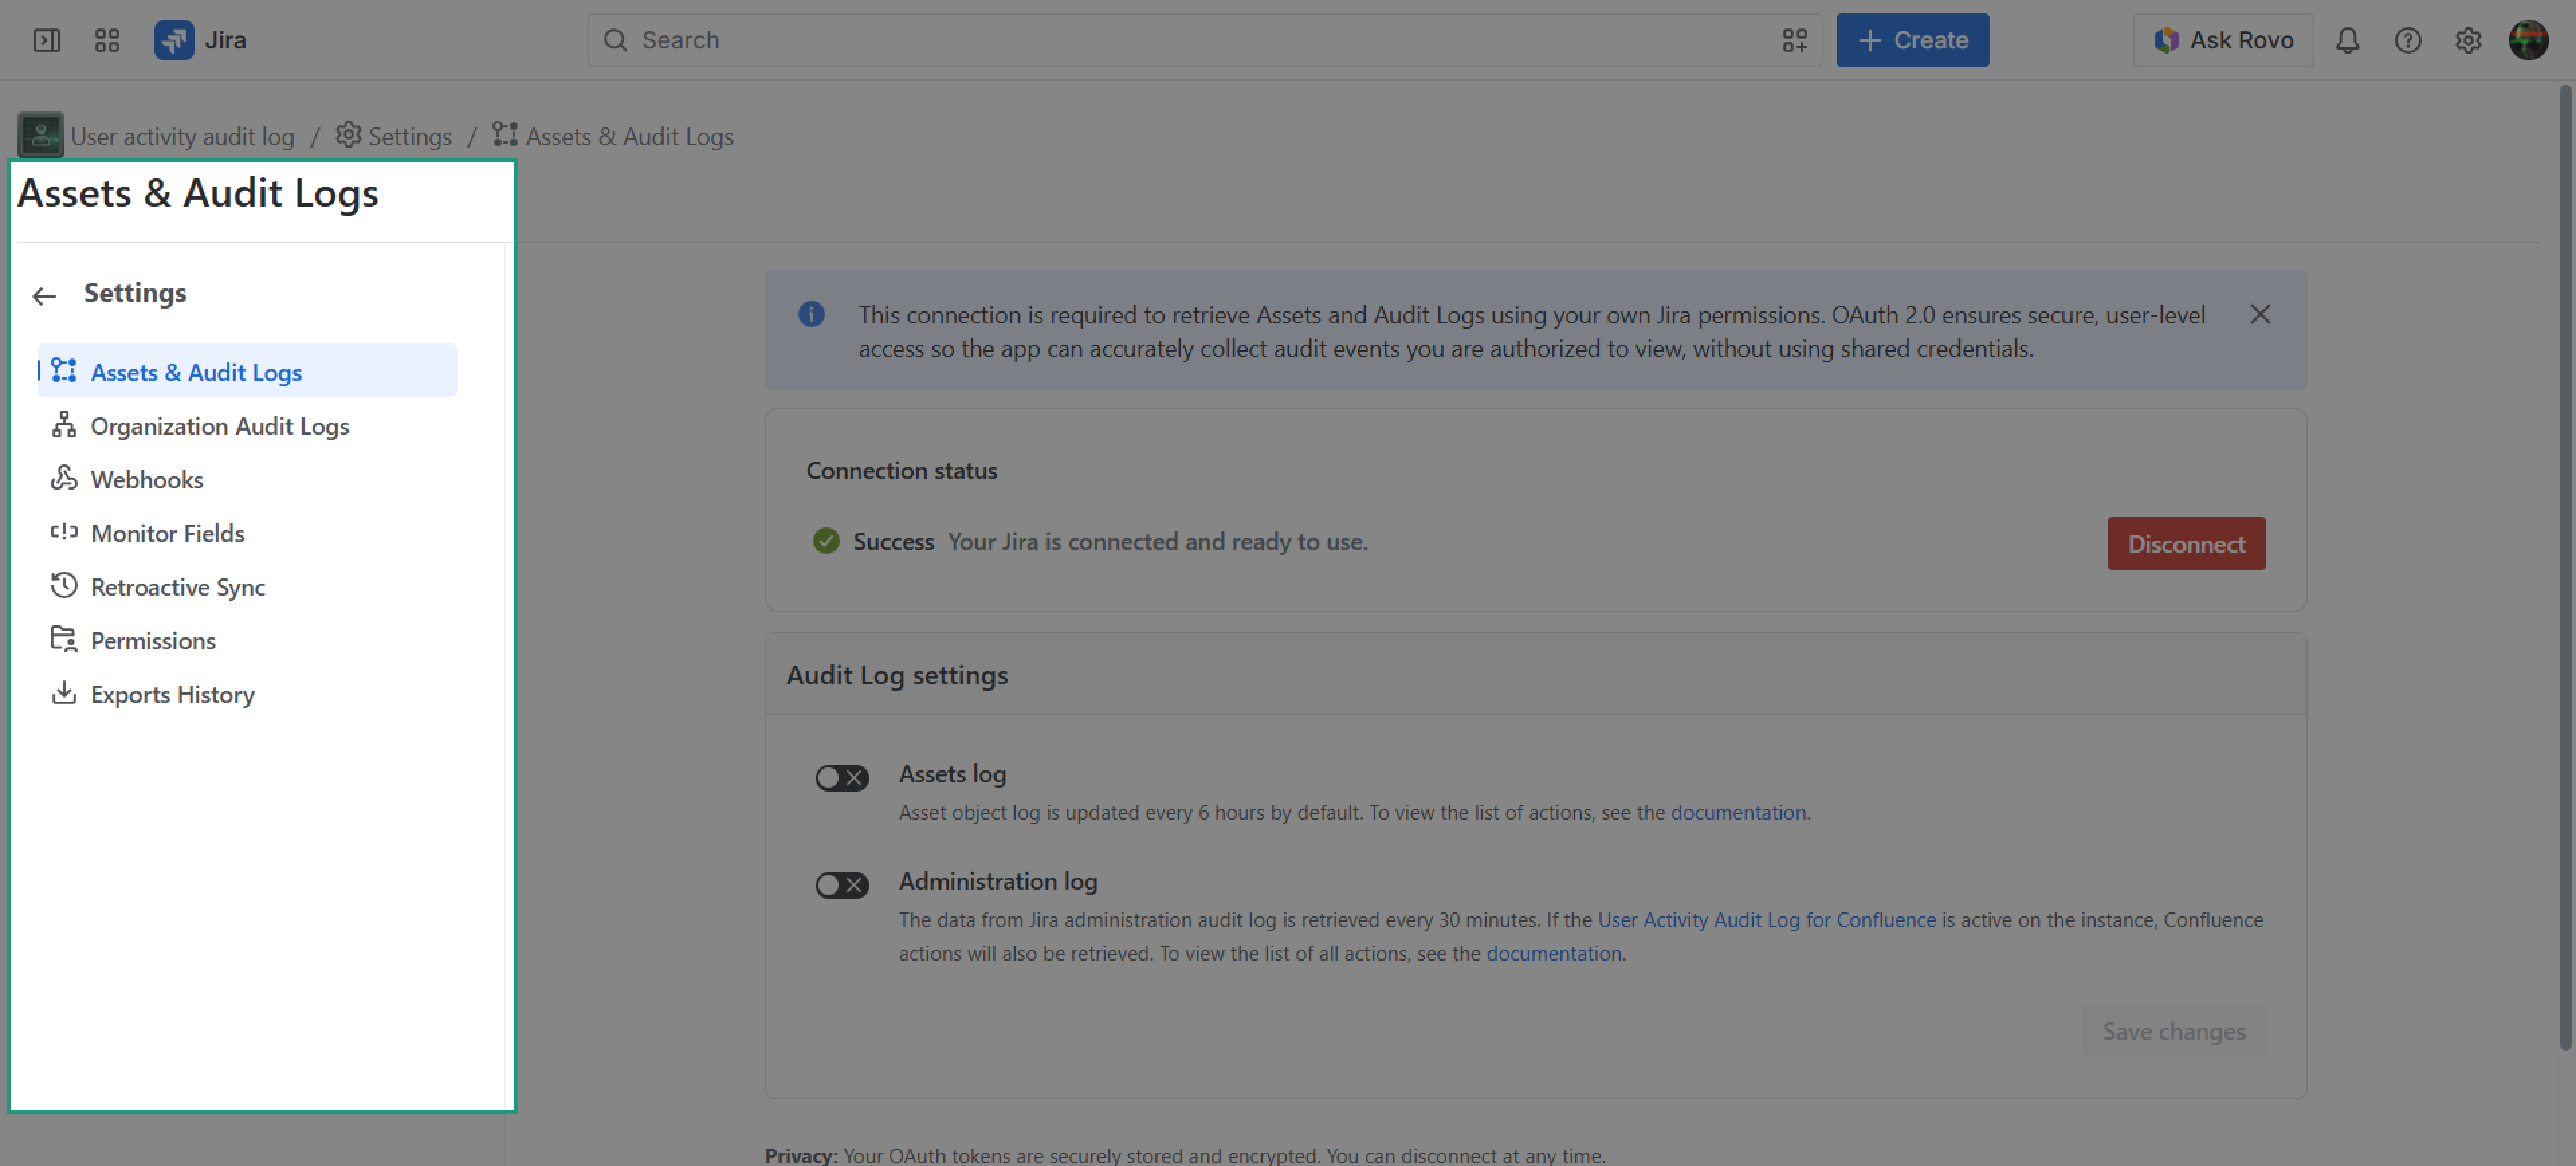Click the Audit Log settings heading

(x=896, y=675)
